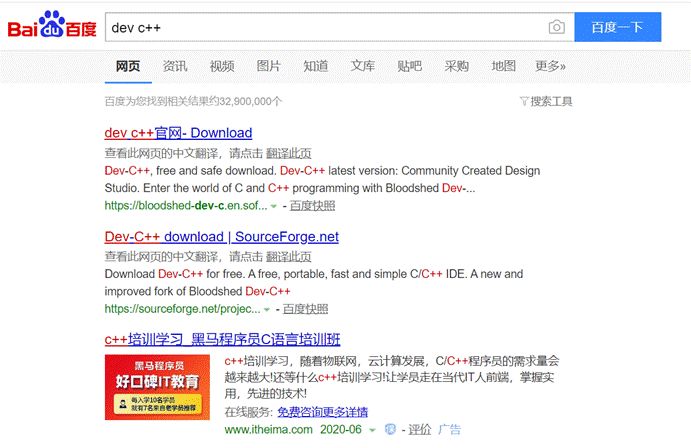The width and height of the screenshot is (691, 448).
Task: Go to the 地图 tab
Action: point(503,67)
